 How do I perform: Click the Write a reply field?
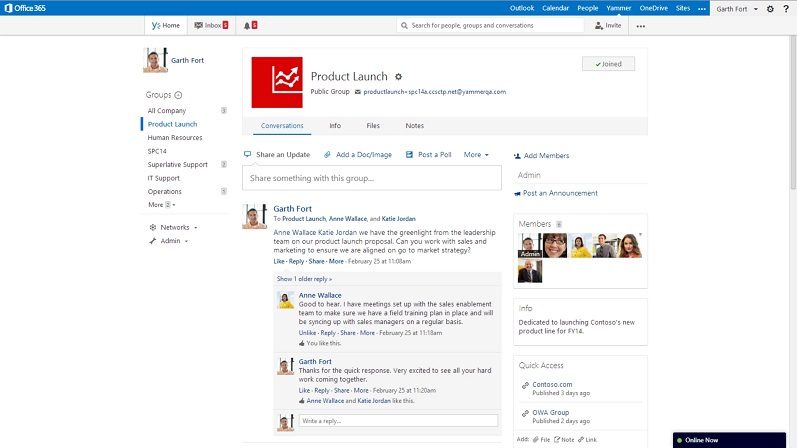coord(398,421)
